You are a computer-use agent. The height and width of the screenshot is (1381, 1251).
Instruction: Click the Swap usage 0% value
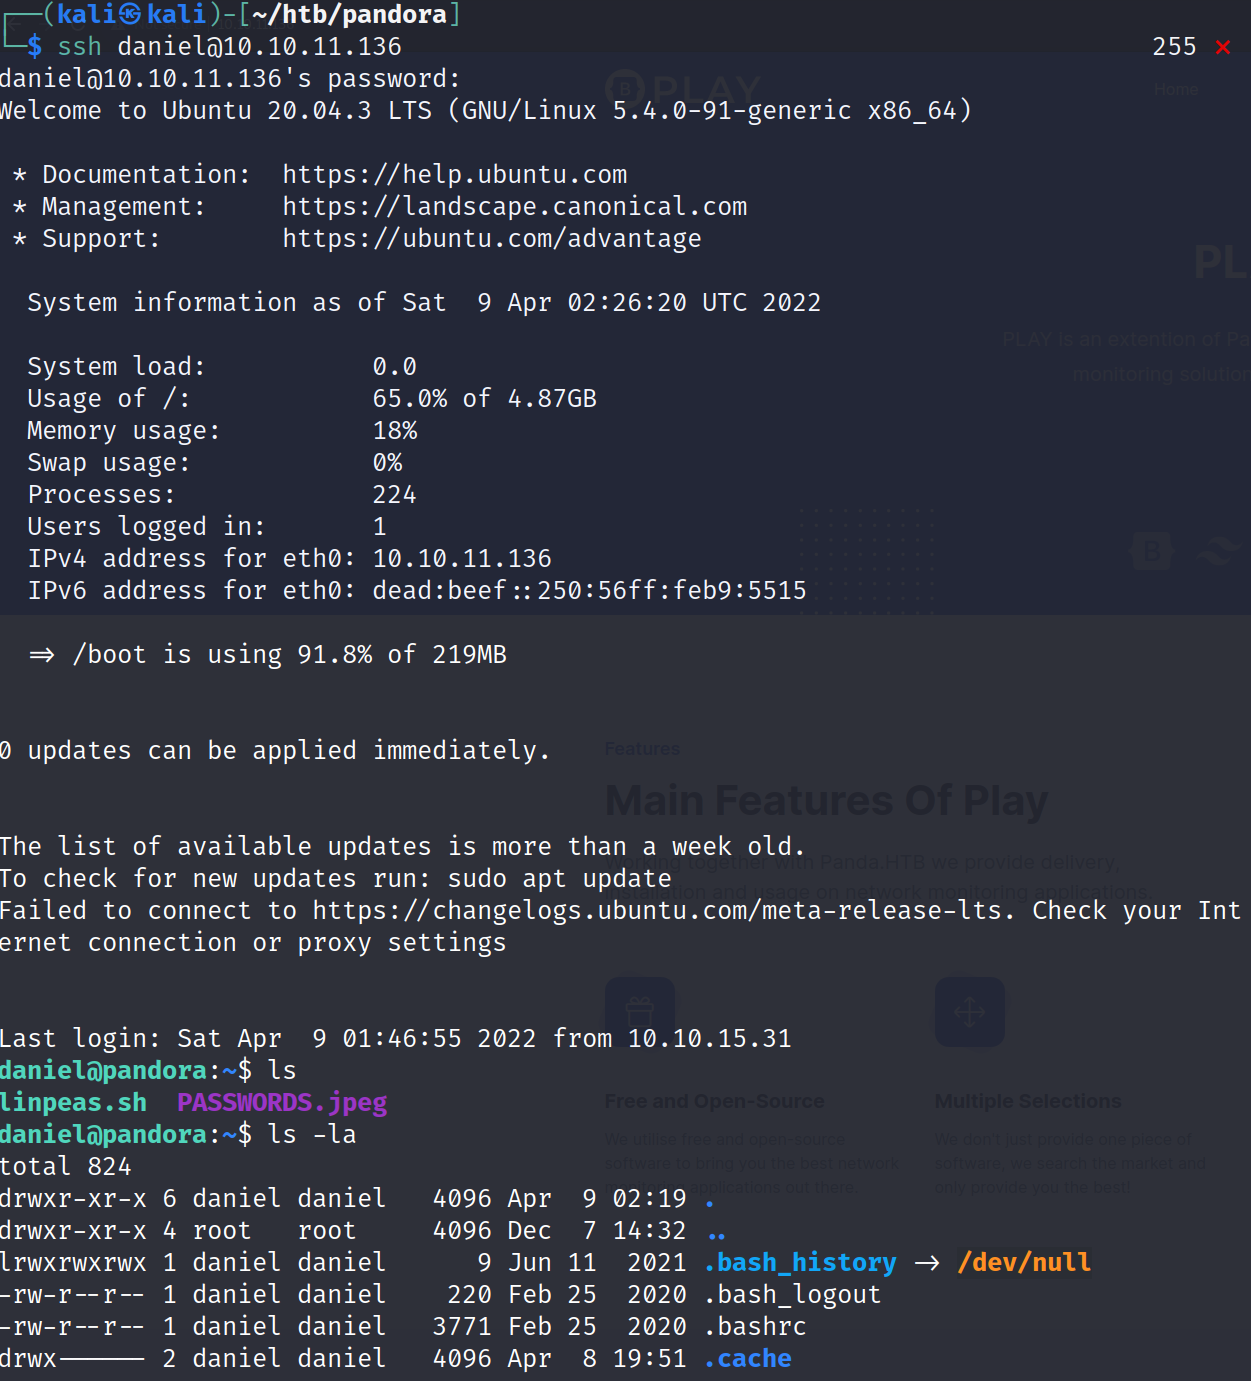coord(387,463)
